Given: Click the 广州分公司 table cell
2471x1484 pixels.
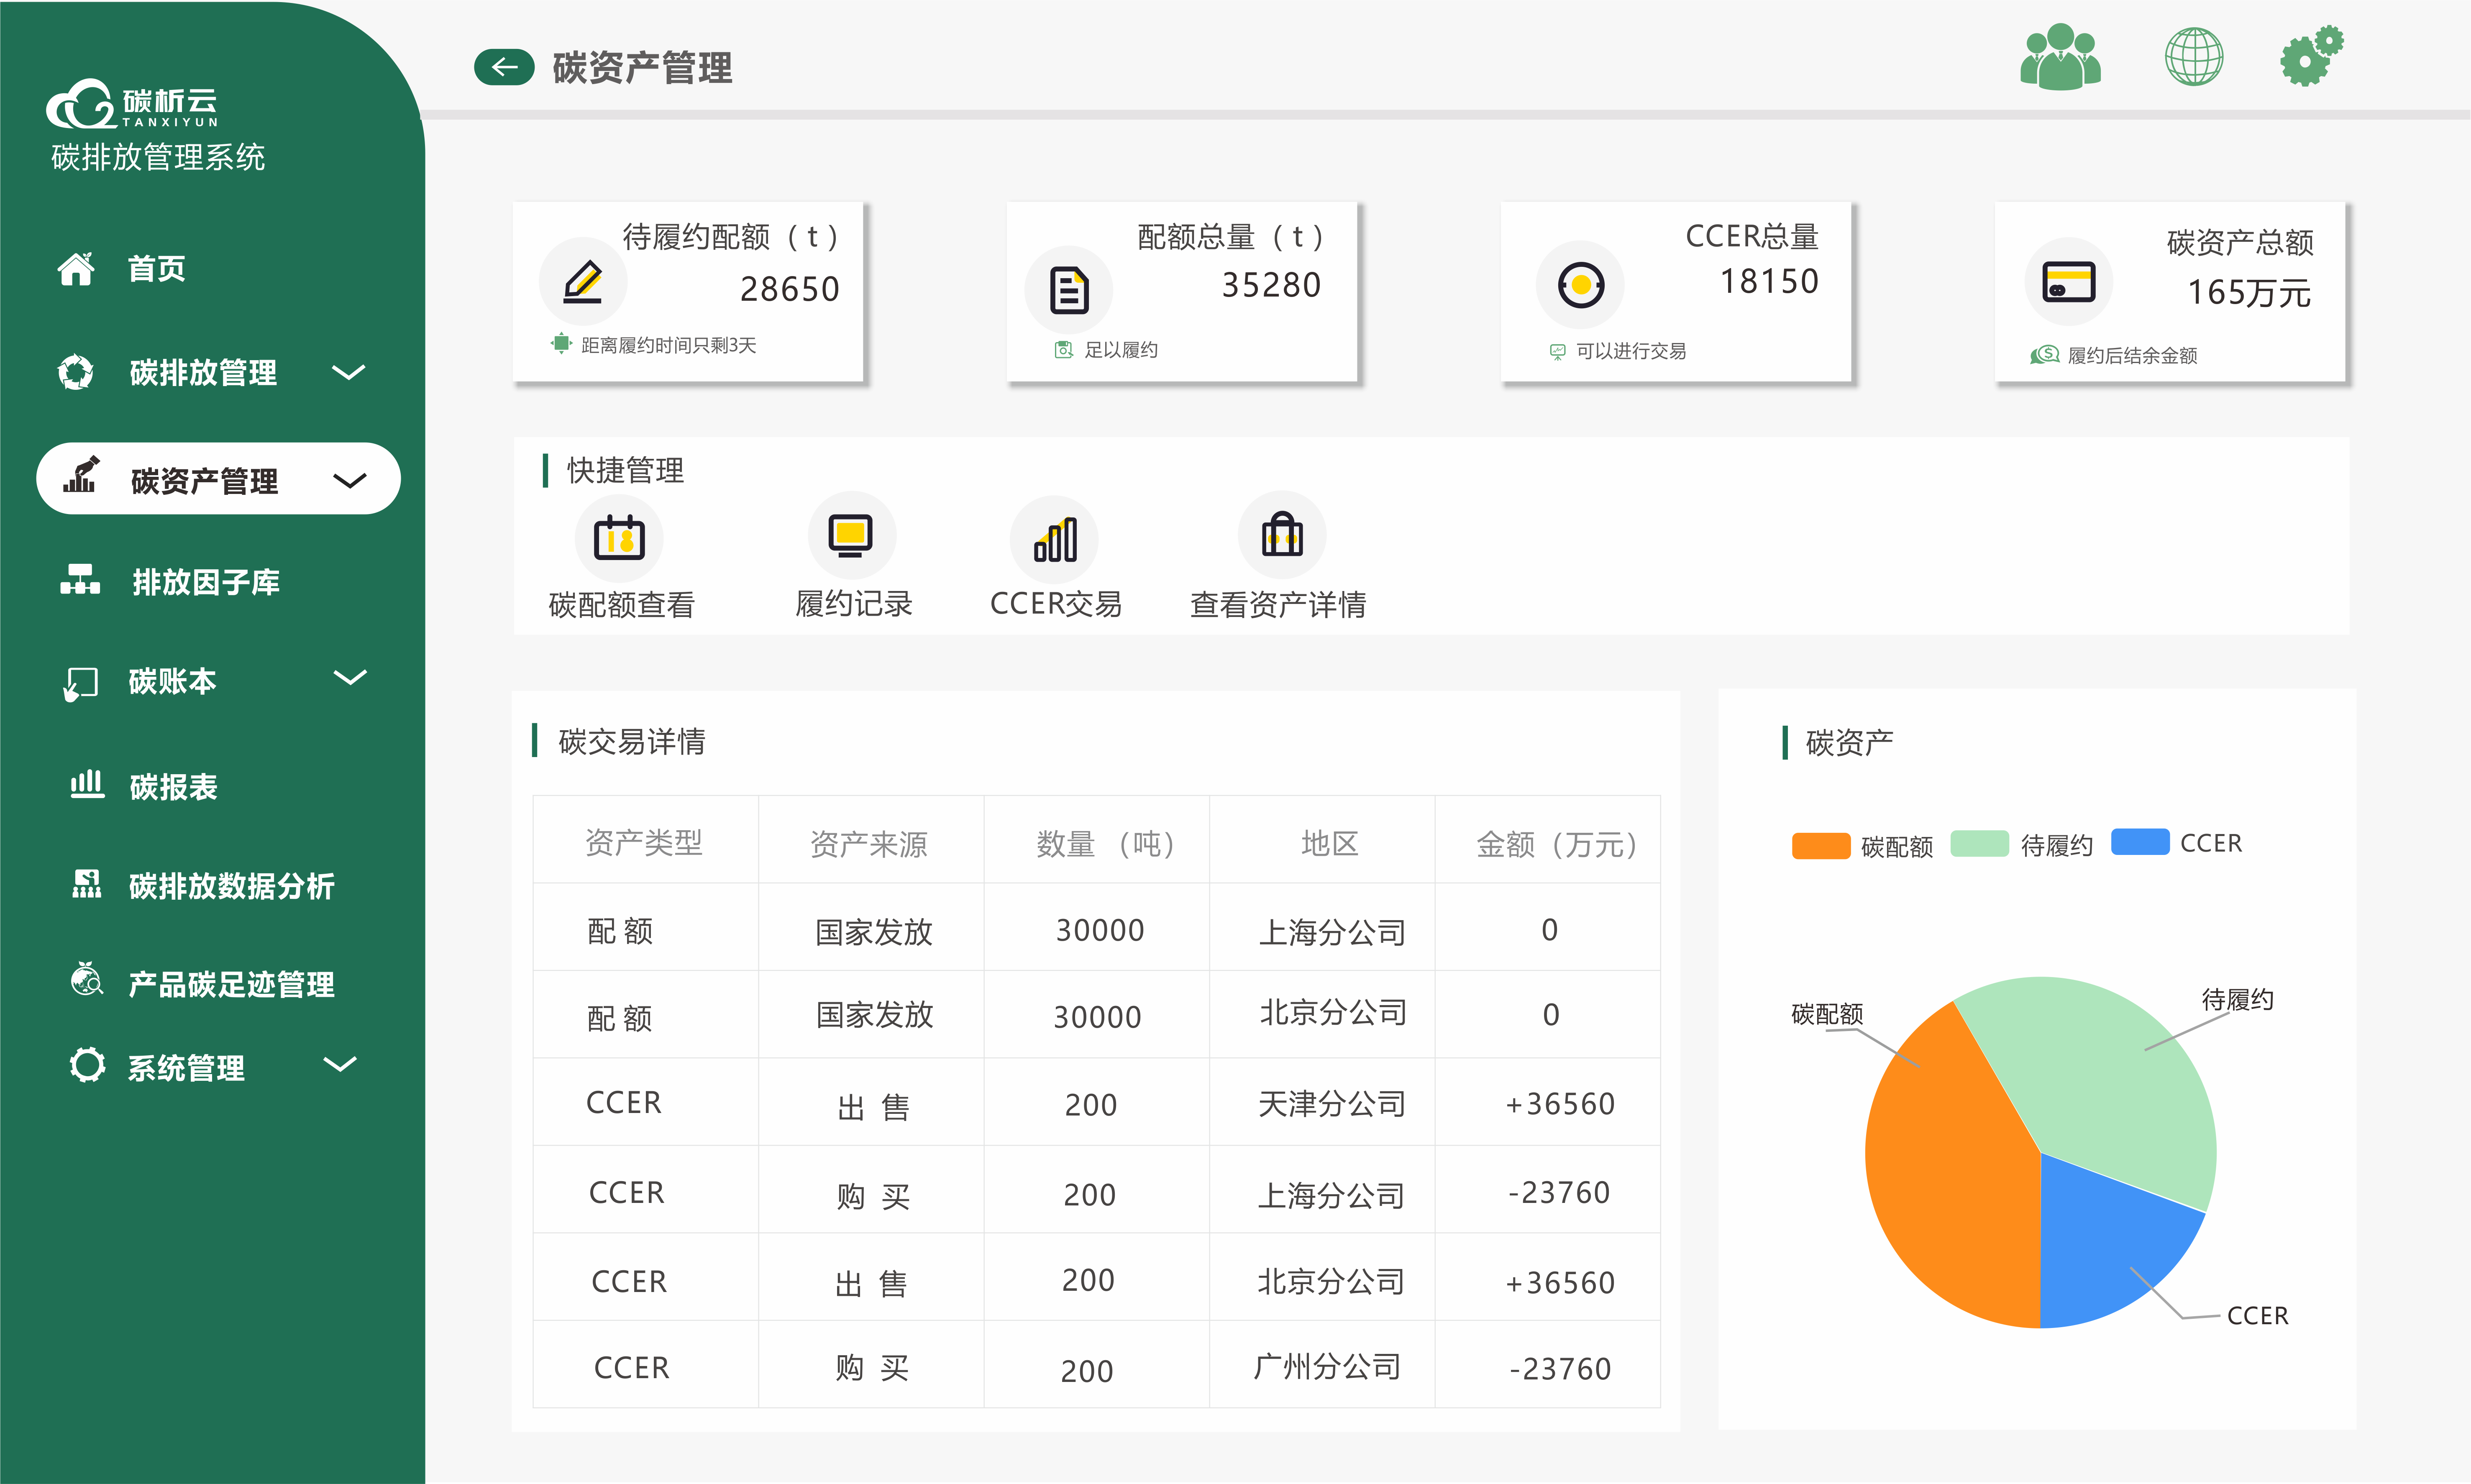Looking at the screenshot, I should [1327, 1366].
